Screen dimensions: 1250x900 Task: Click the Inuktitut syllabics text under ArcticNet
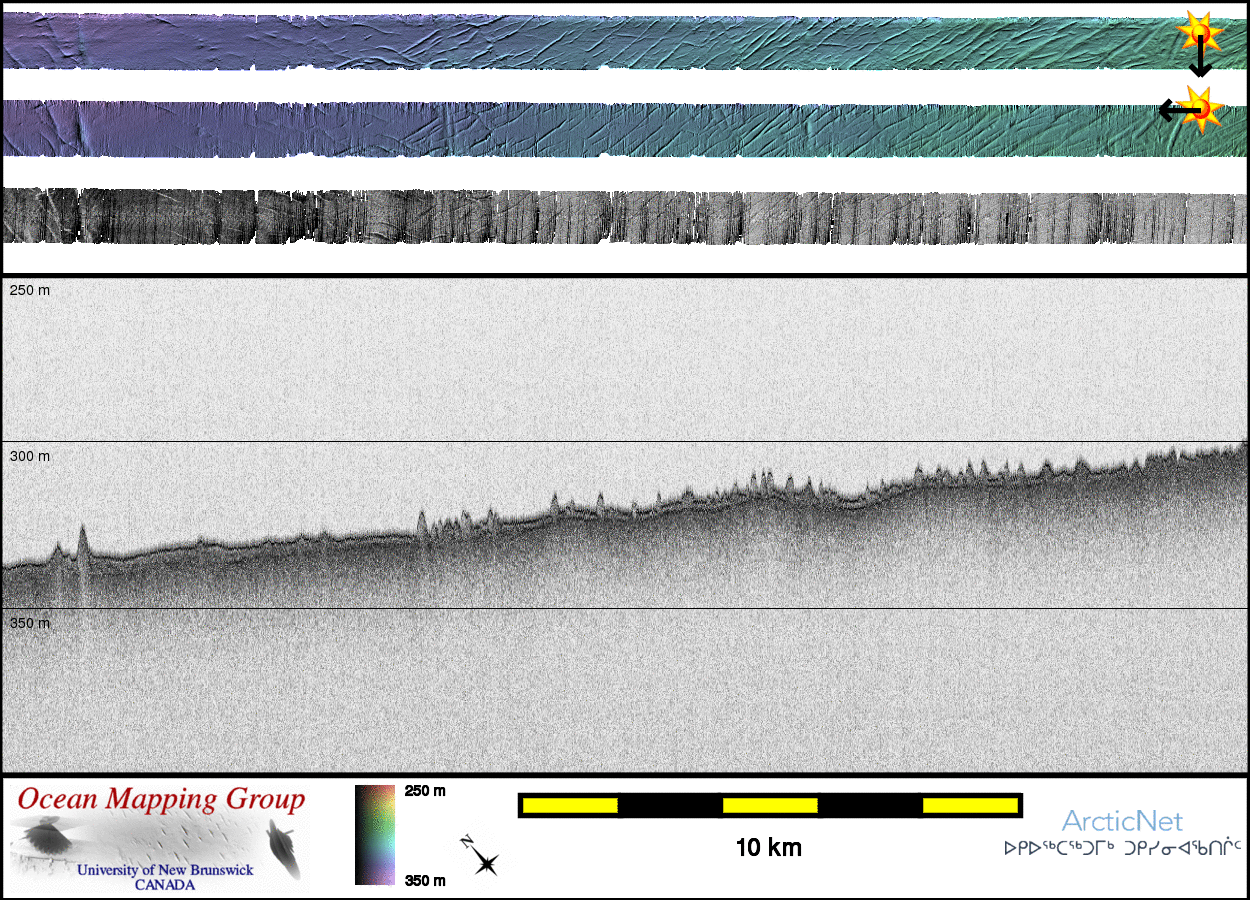coord(1122,849)
